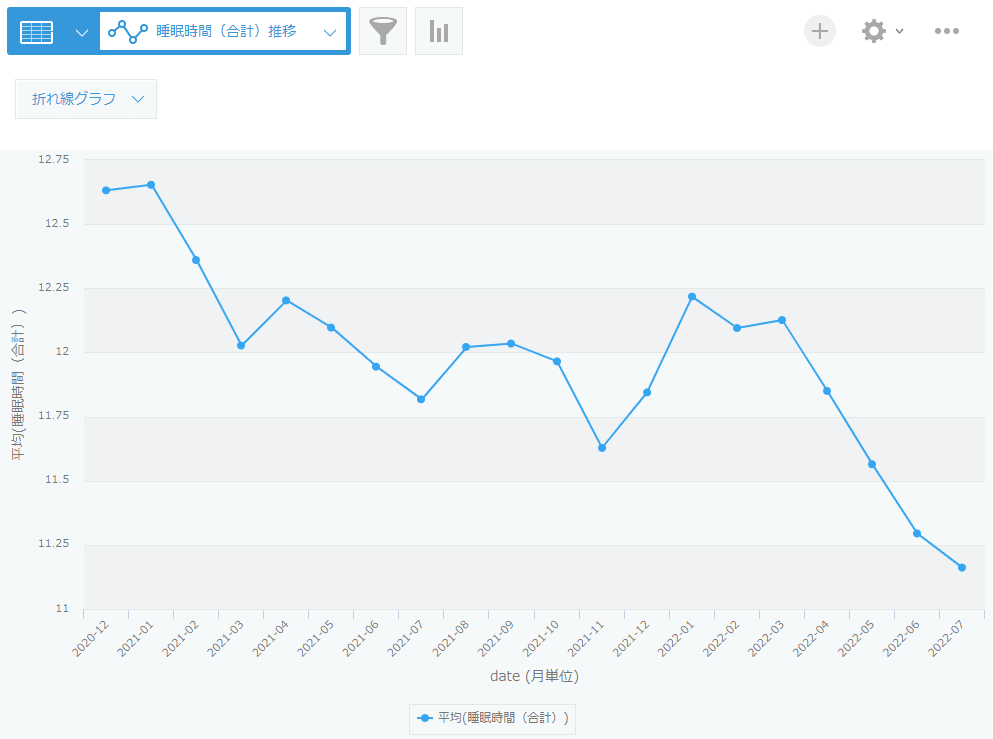993x739 pixels.
Task: Toggle 平均(睡眠時間（合計）) legend series
Action: coord(493,718)
